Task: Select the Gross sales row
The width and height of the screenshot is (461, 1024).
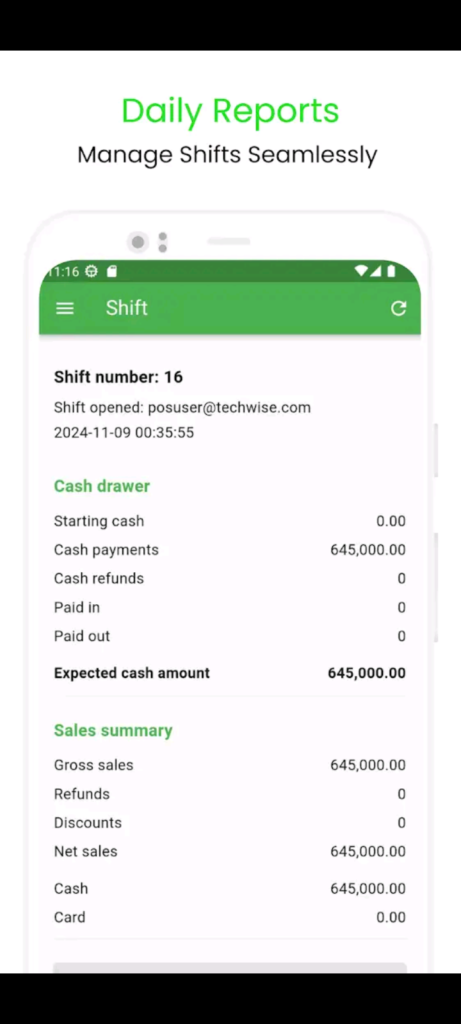Action: point(230,765)
